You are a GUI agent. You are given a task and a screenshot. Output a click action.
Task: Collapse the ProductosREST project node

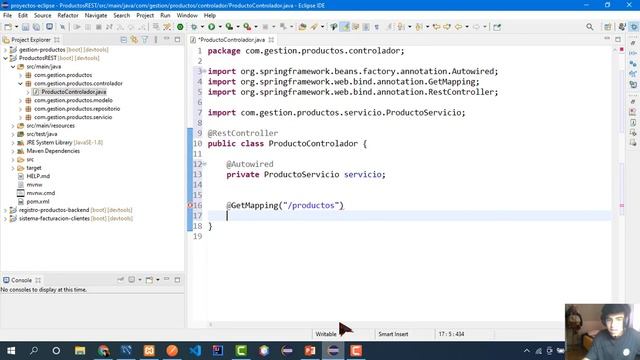point(5,58)
